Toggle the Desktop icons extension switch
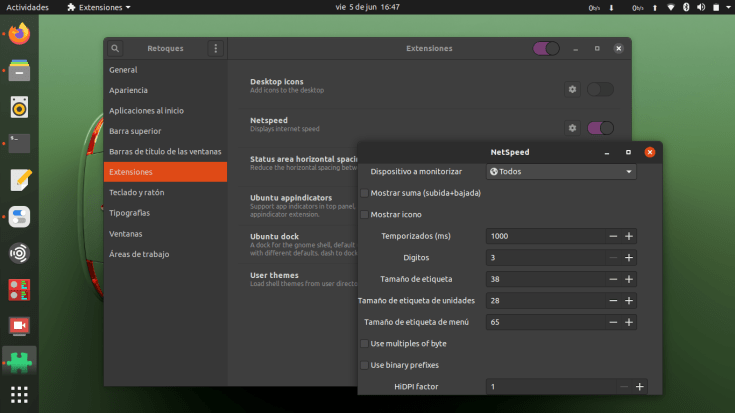Screen dimensions: 735x413 [600, 89]
